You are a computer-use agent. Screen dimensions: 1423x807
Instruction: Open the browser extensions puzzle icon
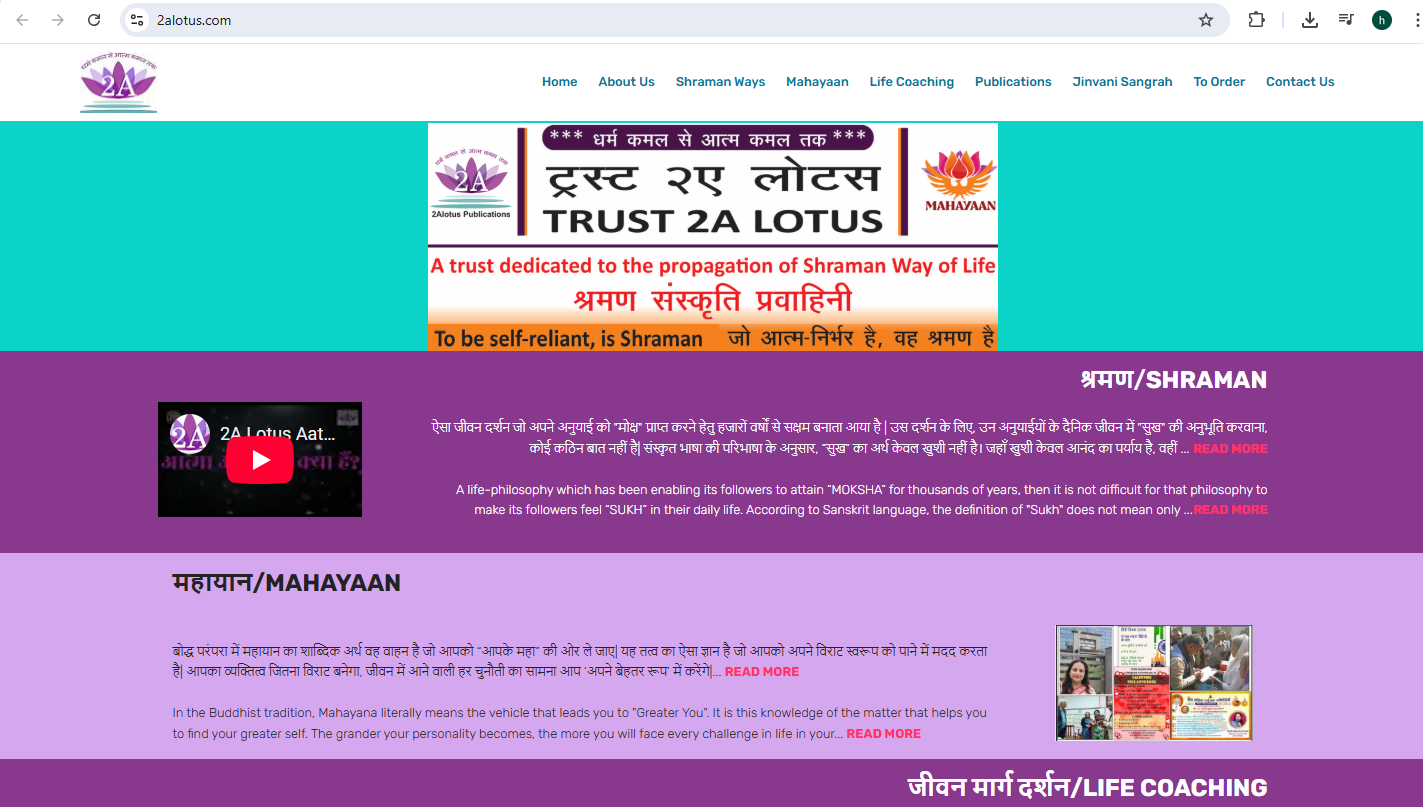(x=1256, y=20)
